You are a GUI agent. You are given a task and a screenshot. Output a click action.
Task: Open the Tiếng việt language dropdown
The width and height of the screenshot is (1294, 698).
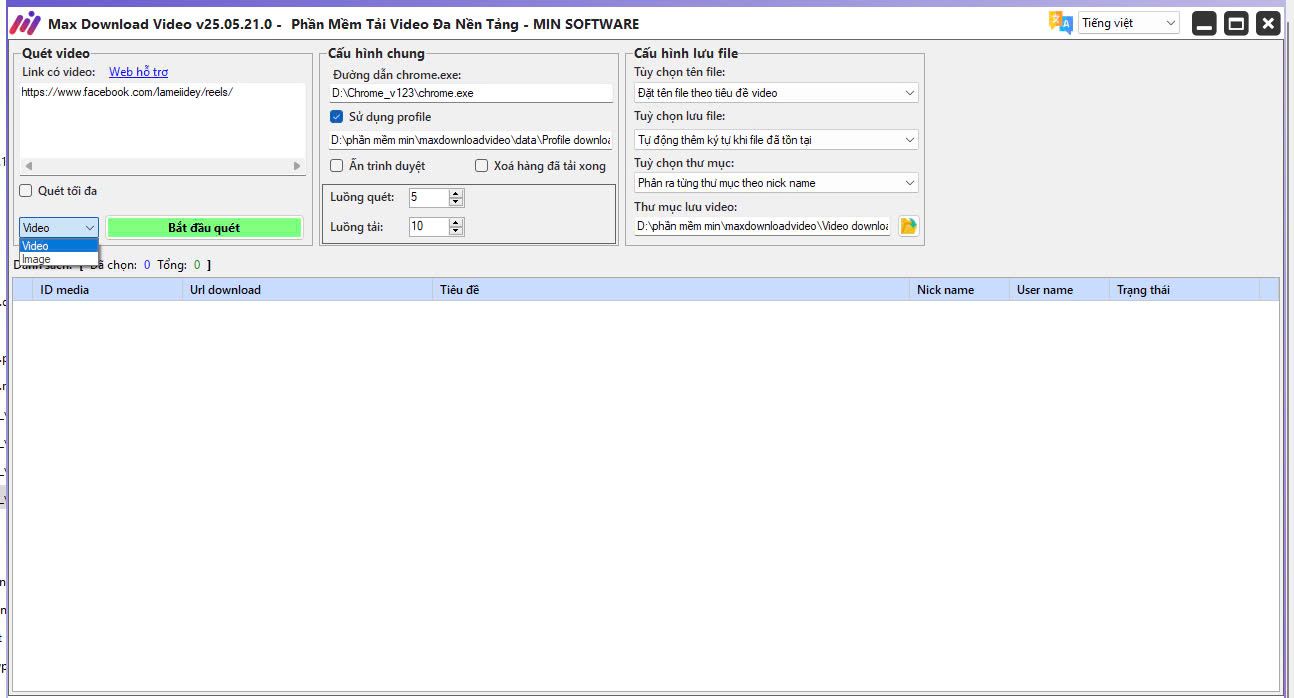point(1128,23)
